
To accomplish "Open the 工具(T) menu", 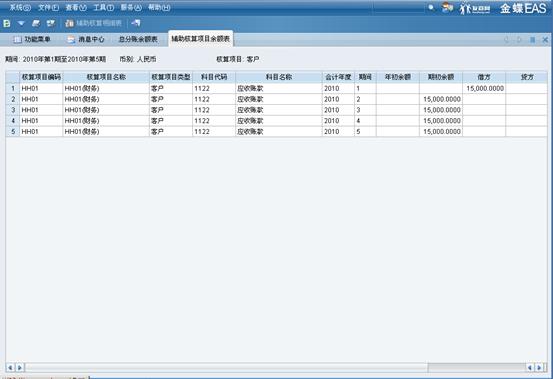I will point(103,7).
